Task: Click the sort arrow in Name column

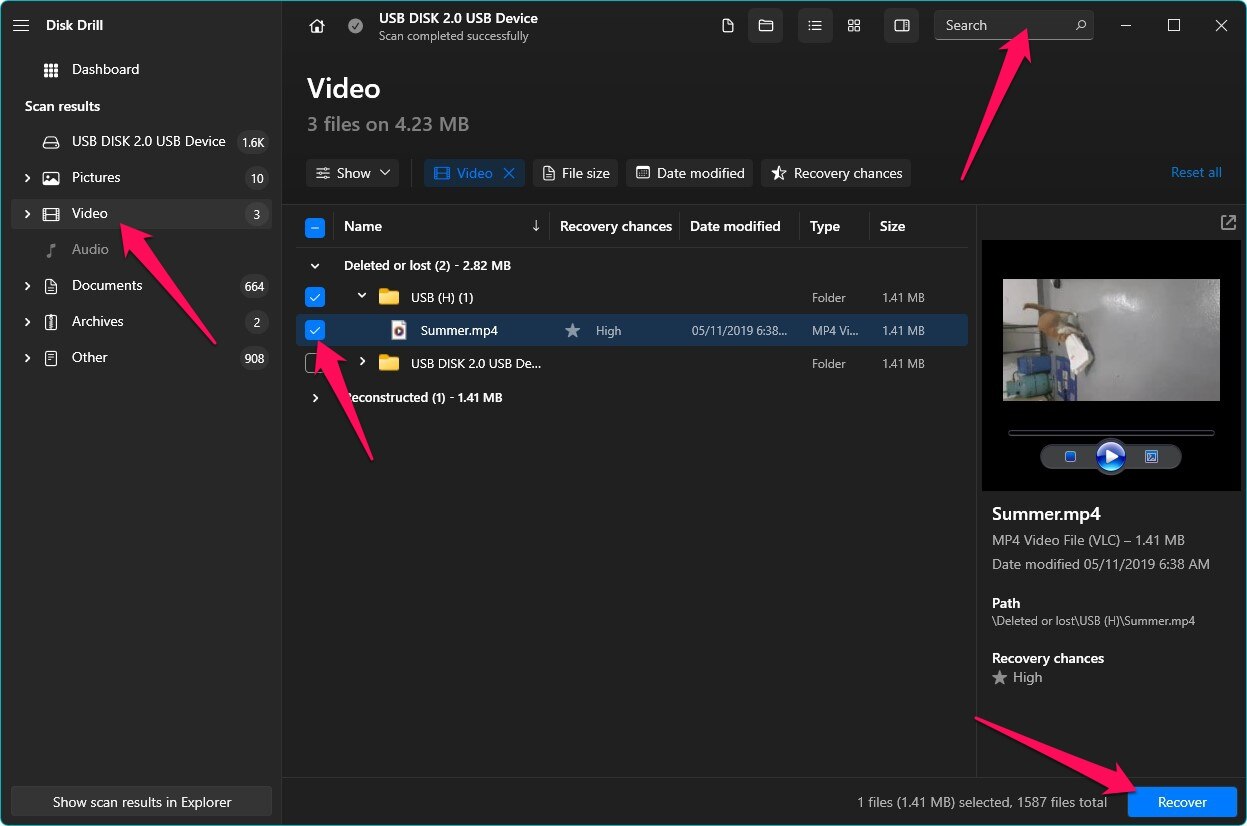Action: [x=536, y=226]
